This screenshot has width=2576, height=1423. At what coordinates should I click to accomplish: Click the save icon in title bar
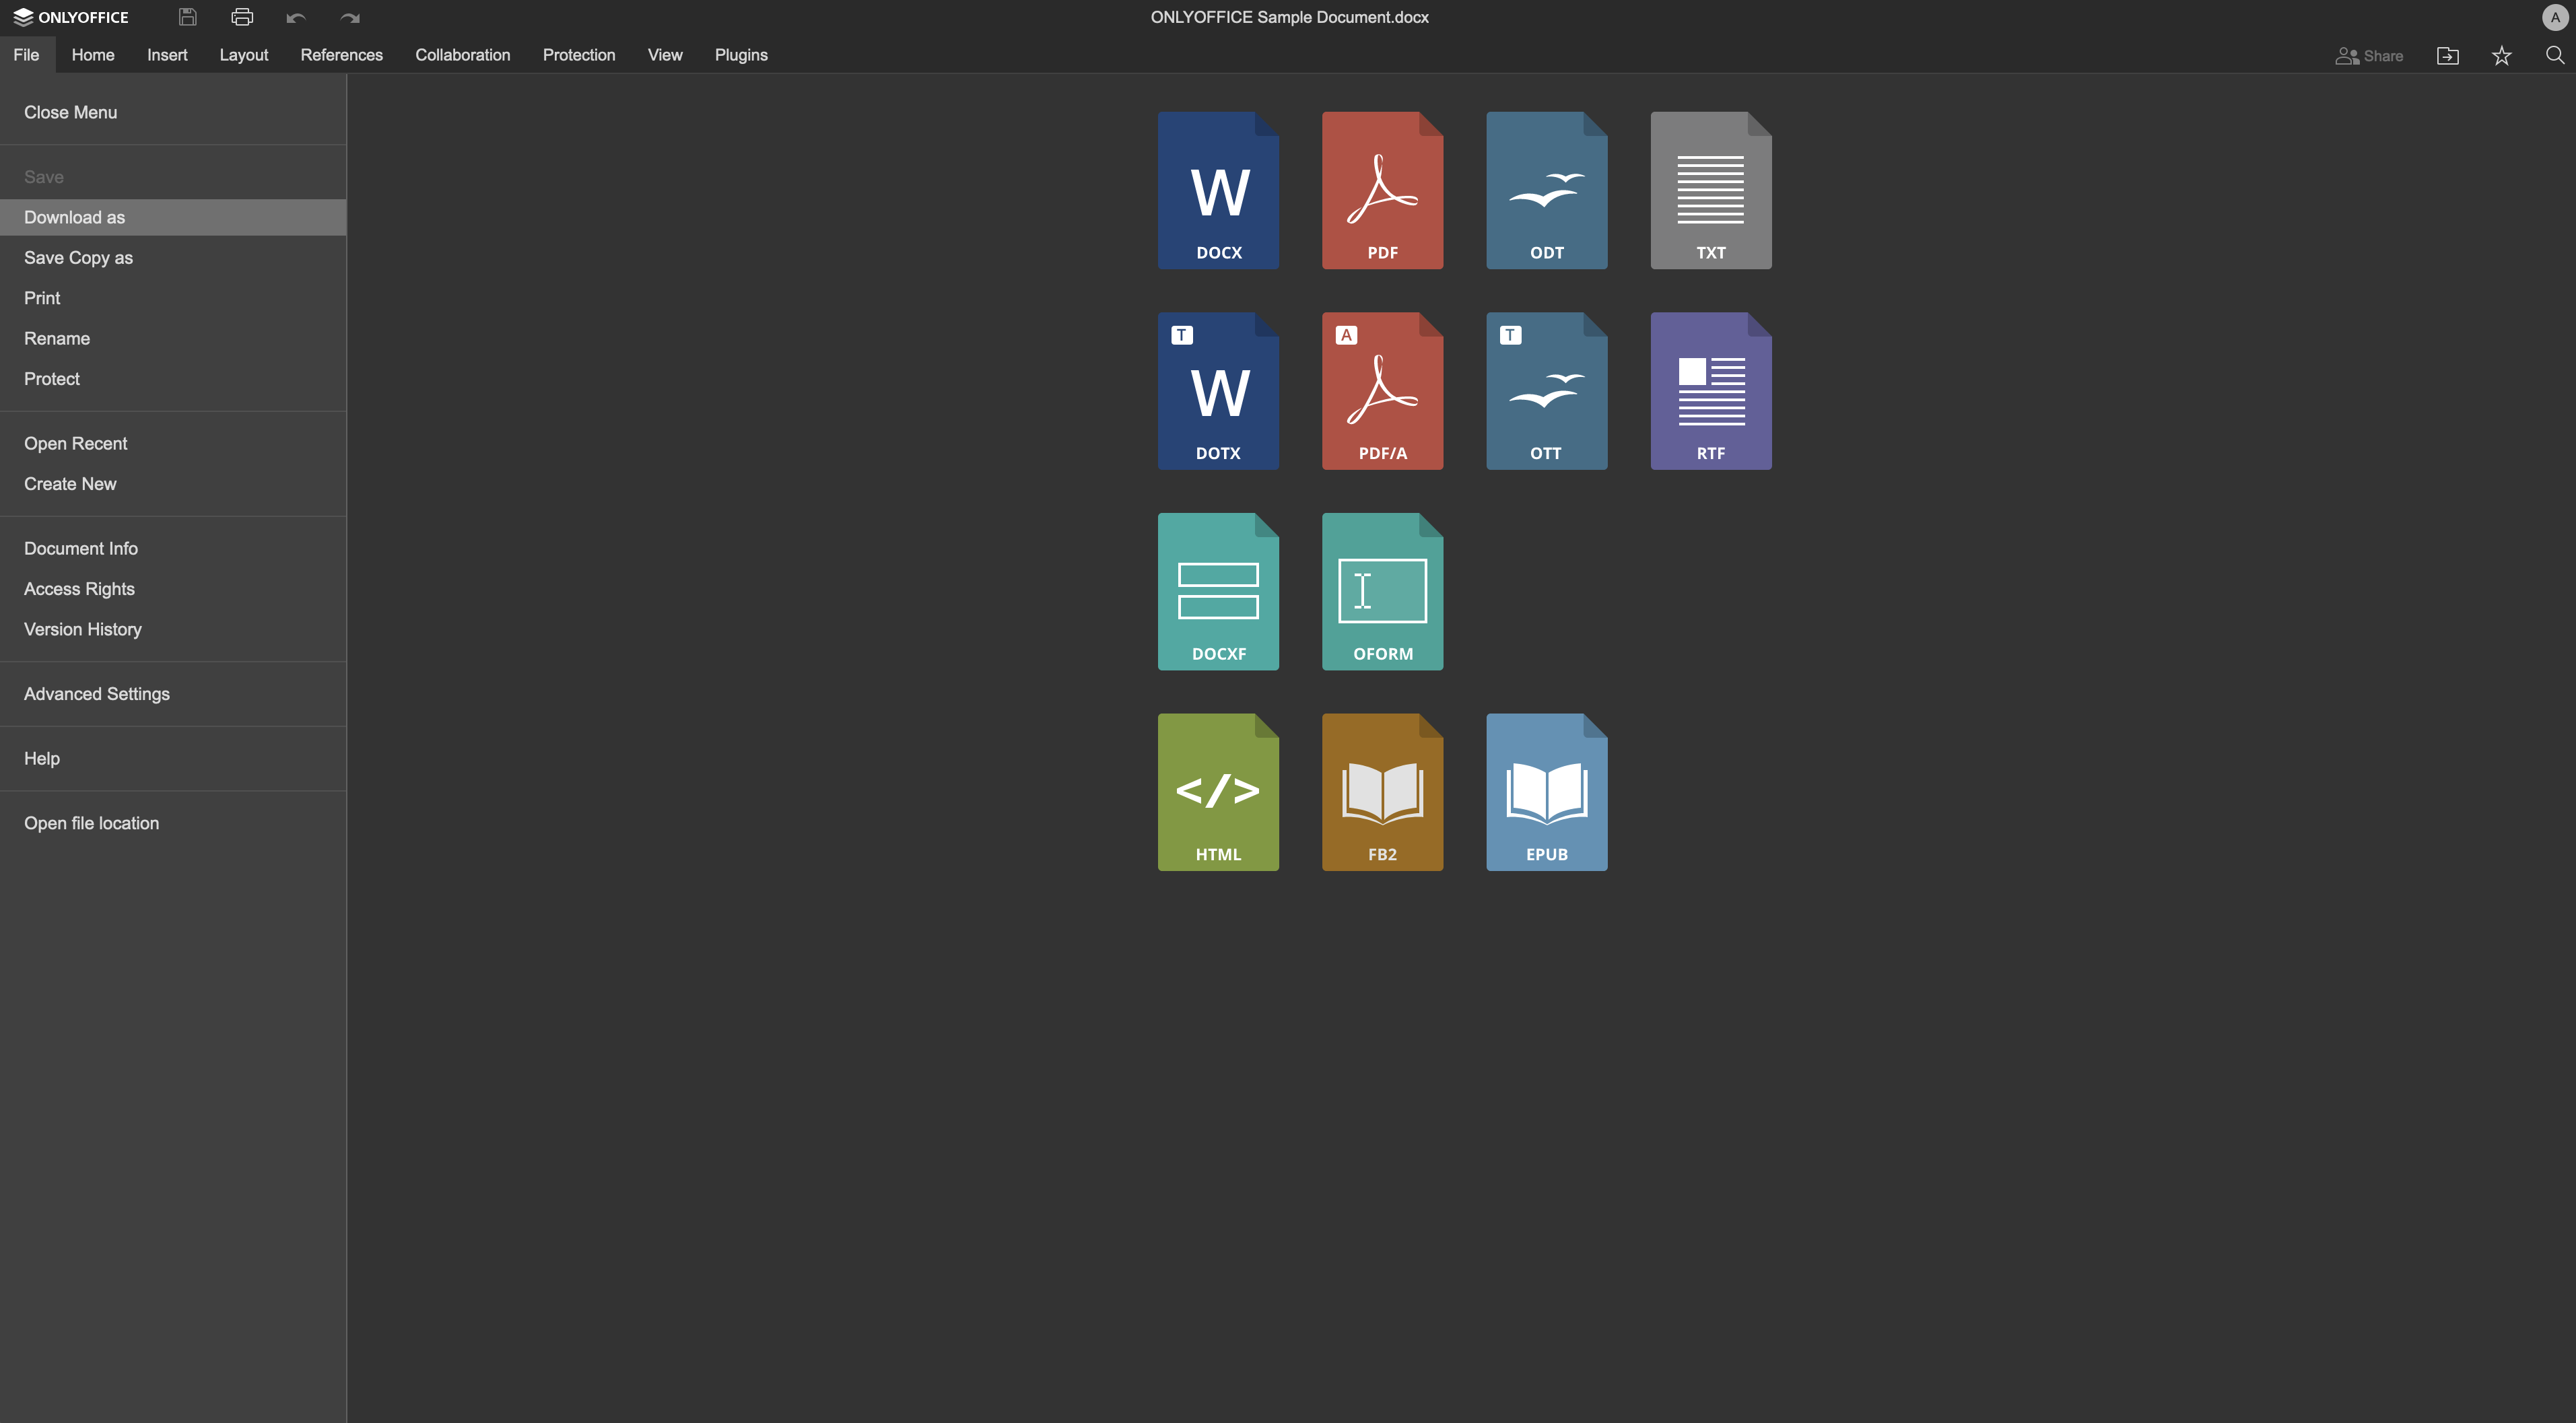pos(187,17)
